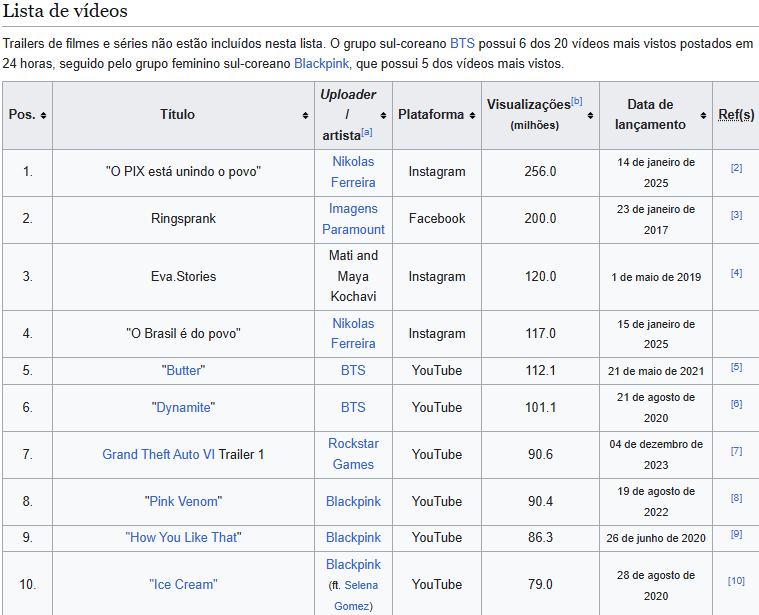Open Nikolas Ferreira link in row 1

pos(353,172)
